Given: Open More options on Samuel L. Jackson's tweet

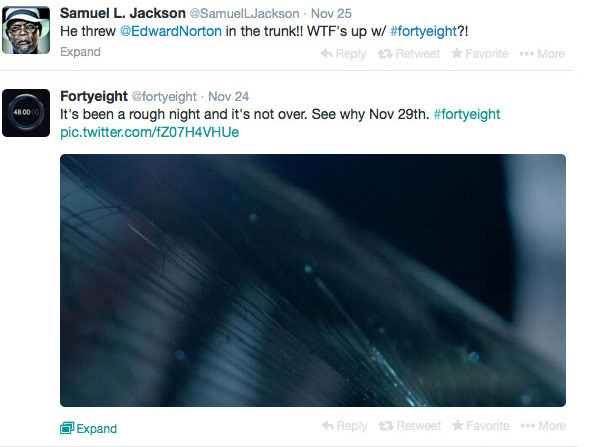Looking at the screenshot, I should [x=542, y=54].
